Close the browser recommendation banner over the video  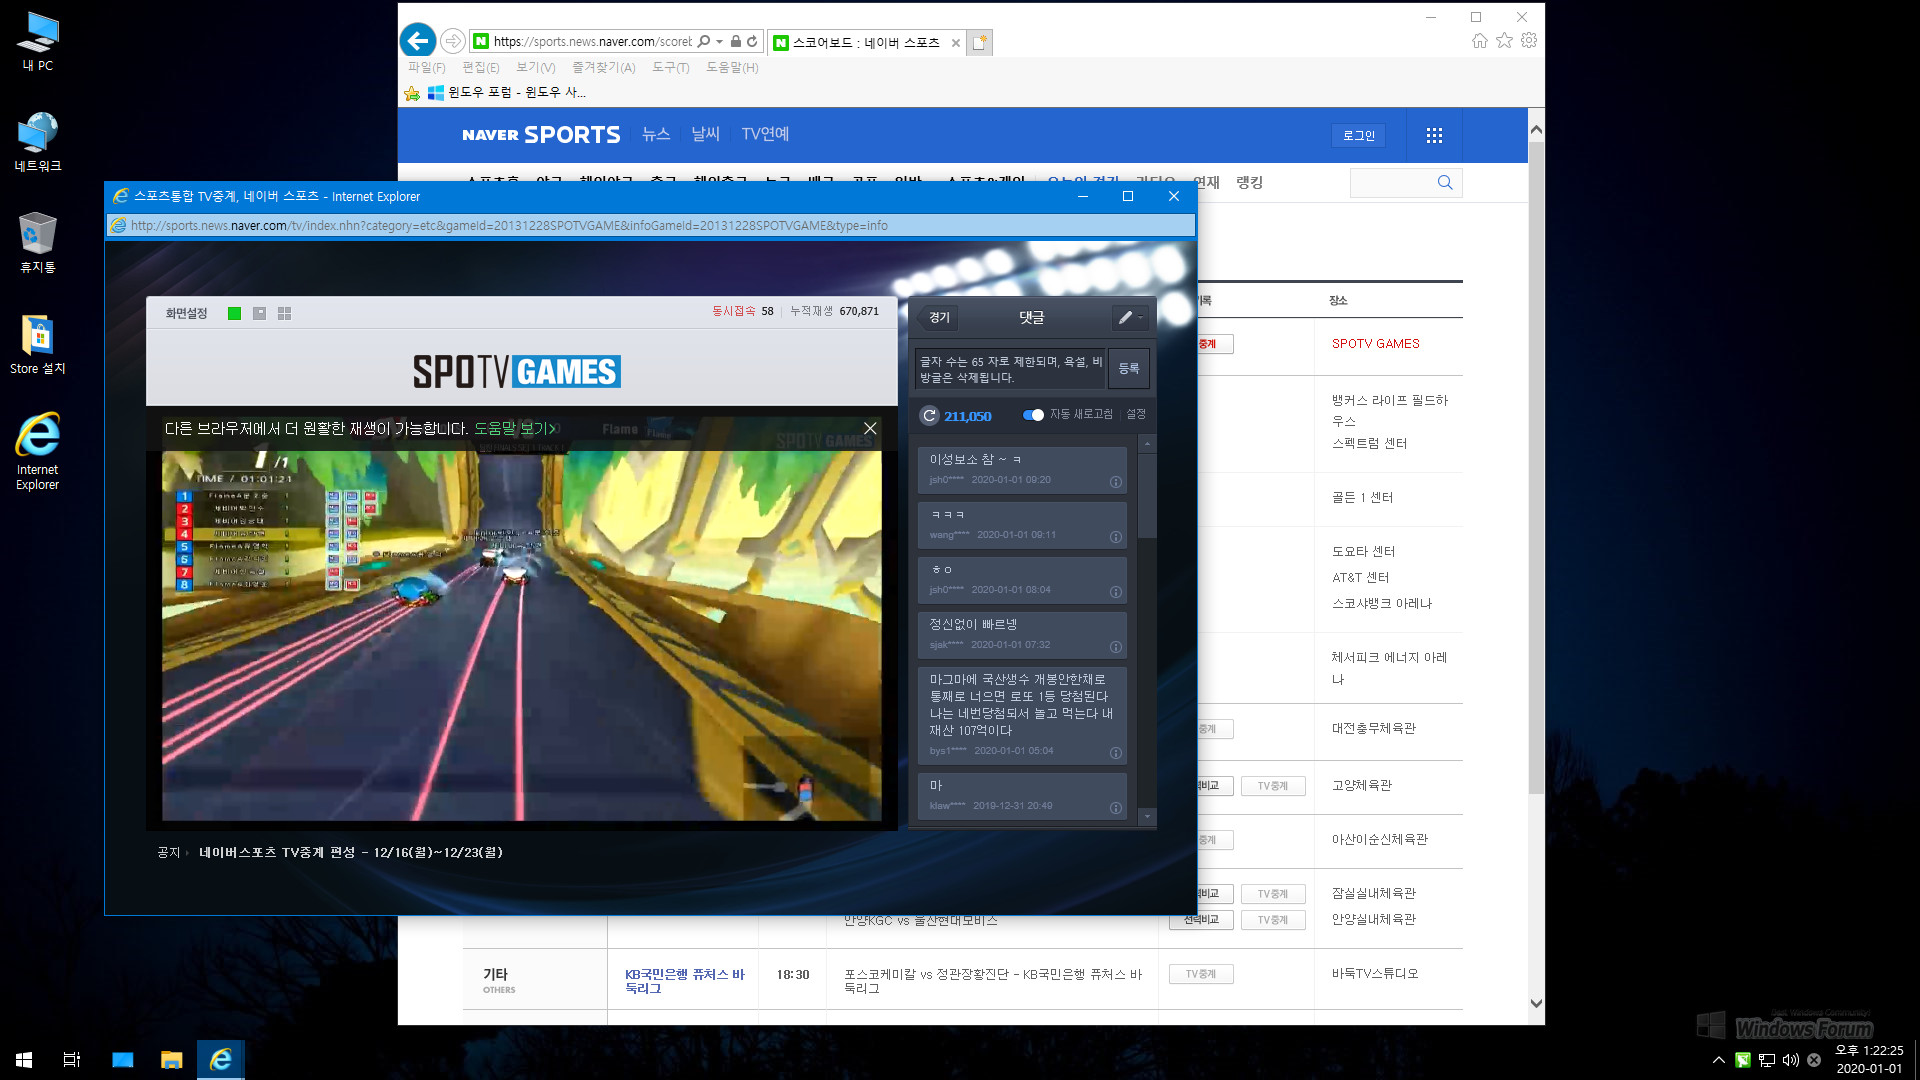(870, 428)
